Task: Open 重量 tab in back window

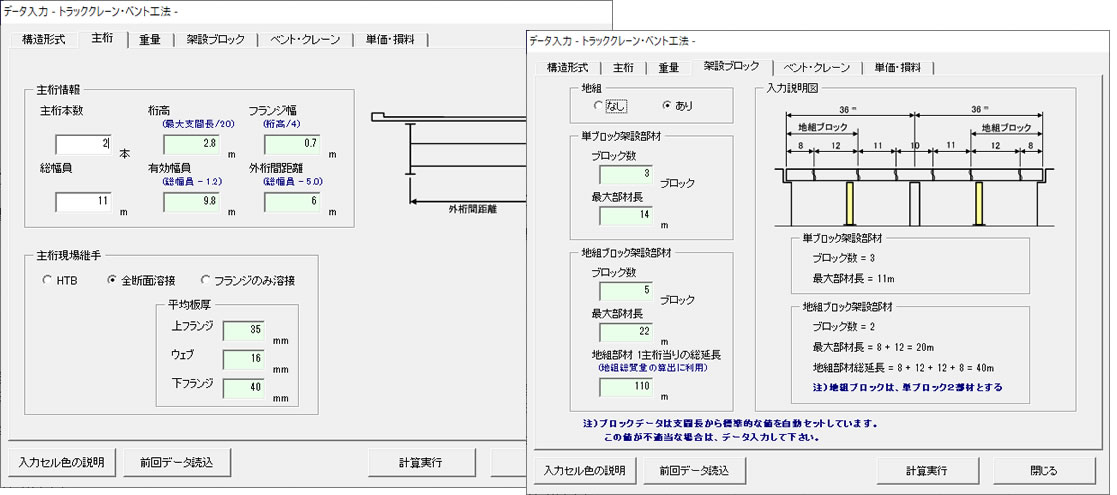Action: coord(150,40)
